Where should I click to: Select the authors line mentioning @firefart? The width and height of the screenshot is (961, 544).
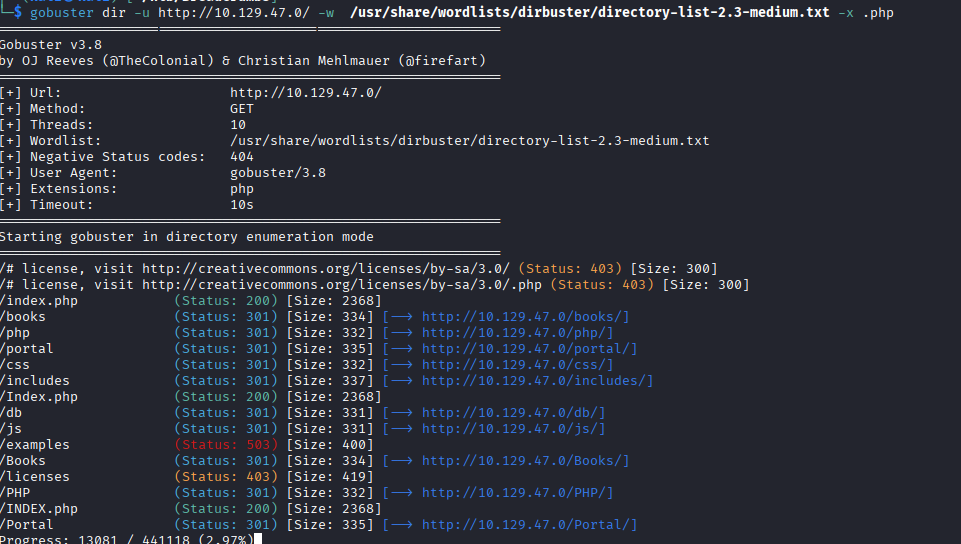(x=243, y=61)
